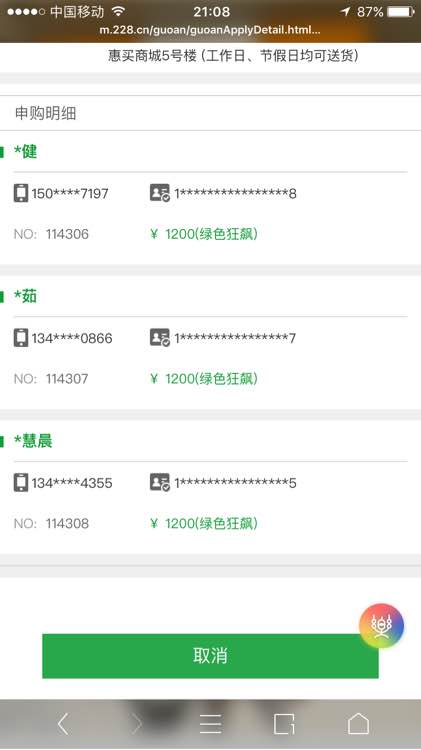Tap the phone icon next to 134****0866
This screenshot has height=750, width=421.
21,338
